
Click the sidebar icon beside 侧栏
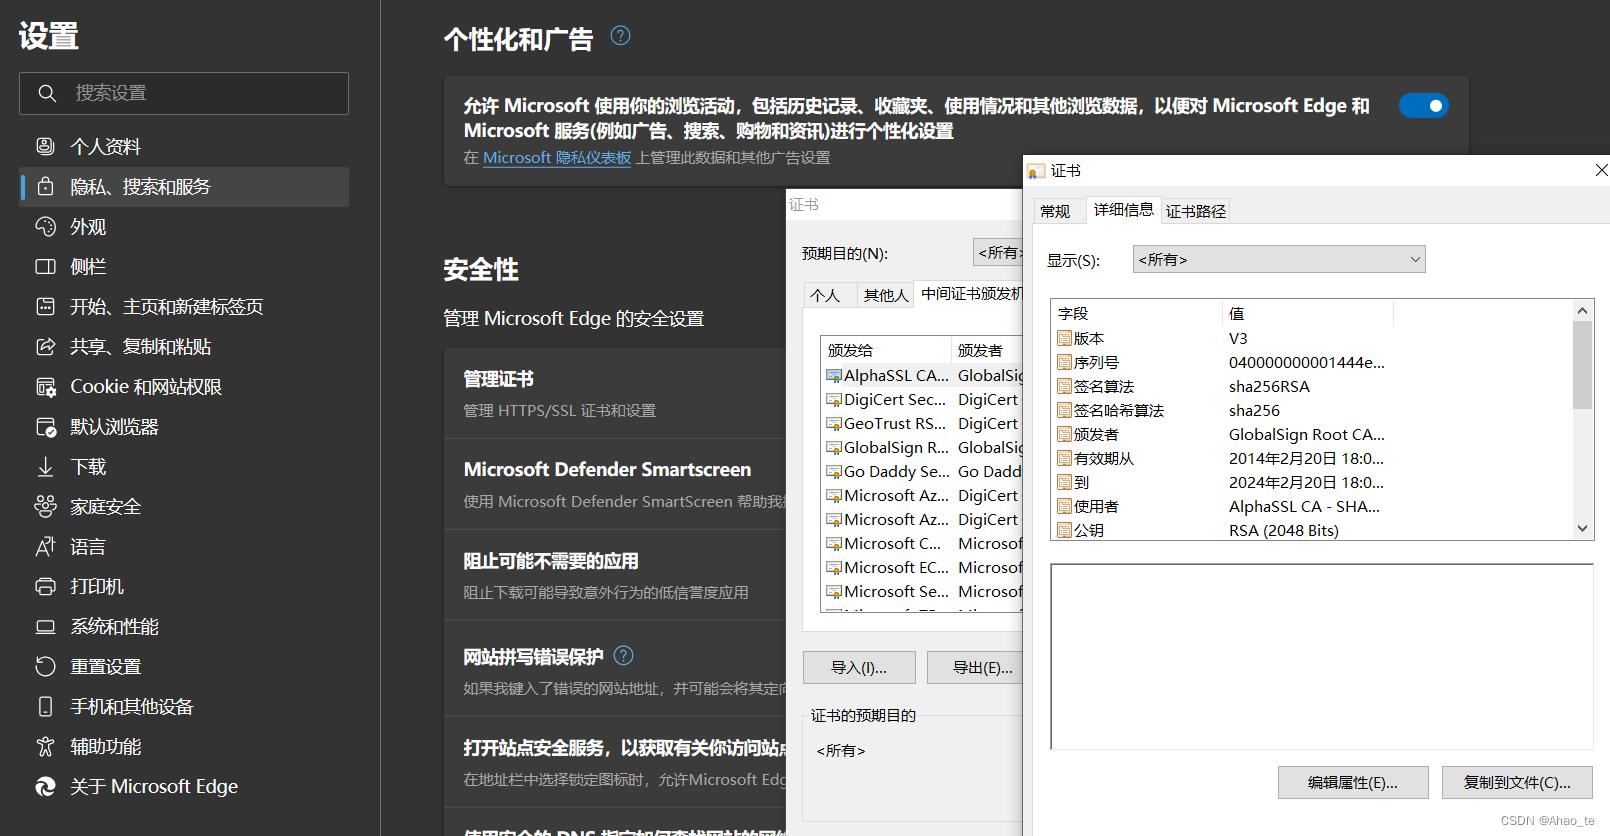45,266
